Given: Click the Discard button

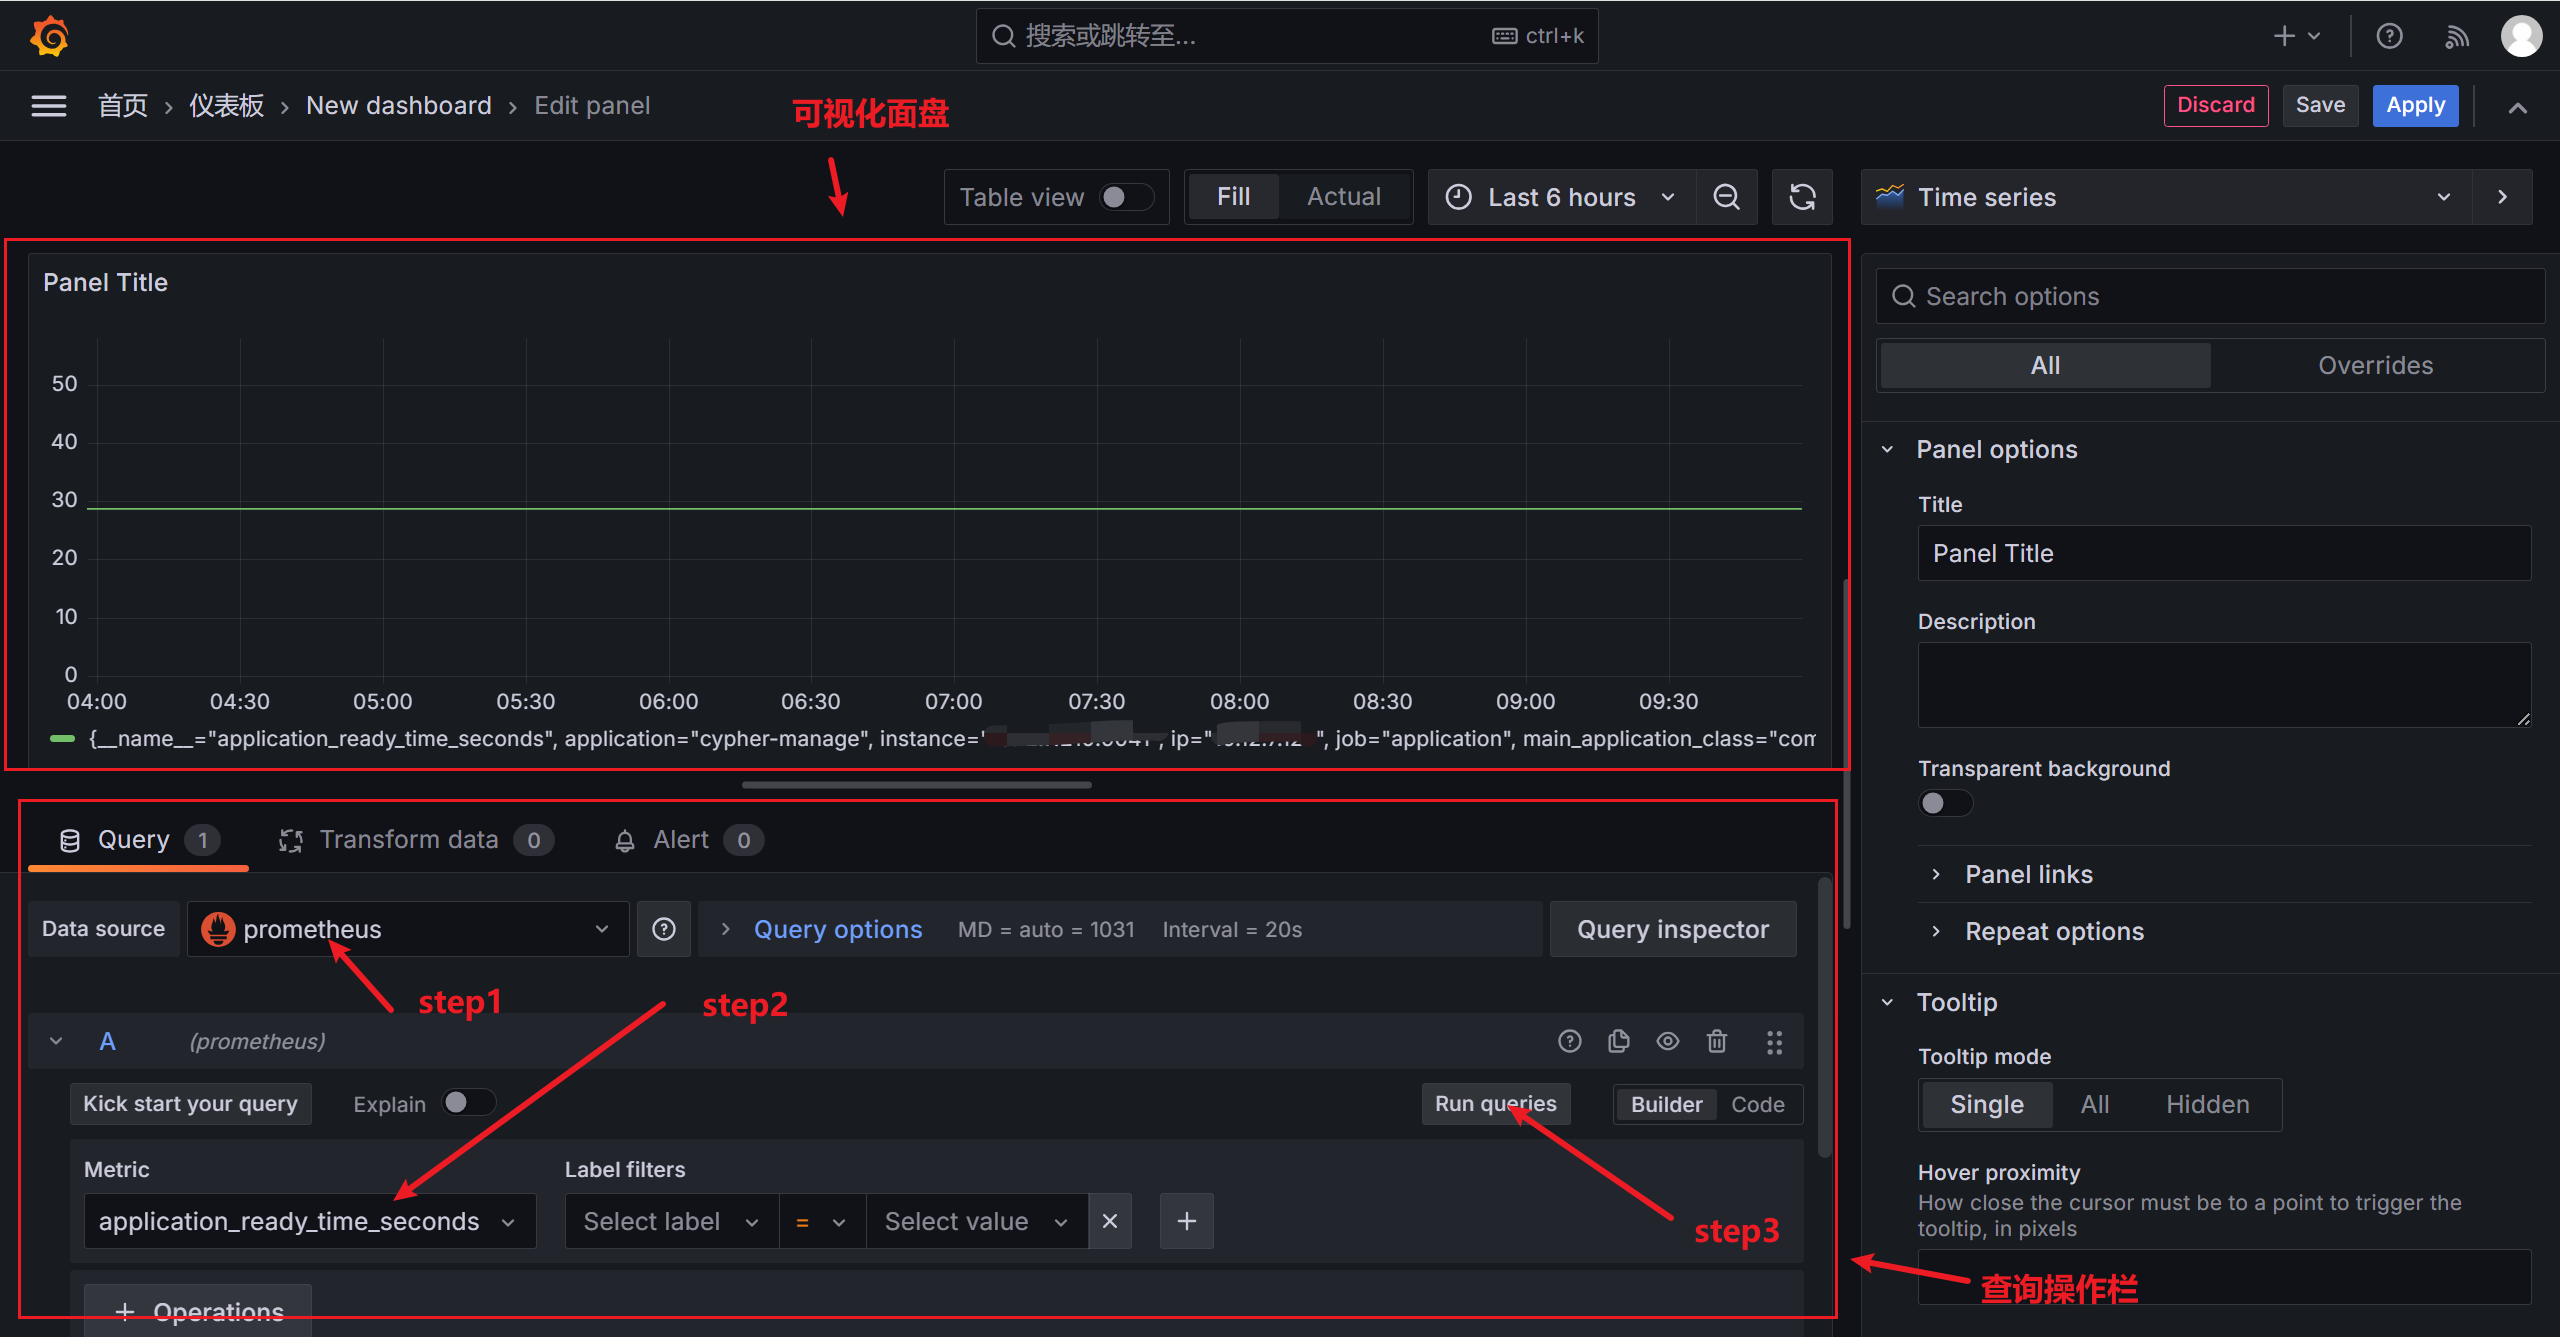Looking at the screenshot, I should (2215, 106).
